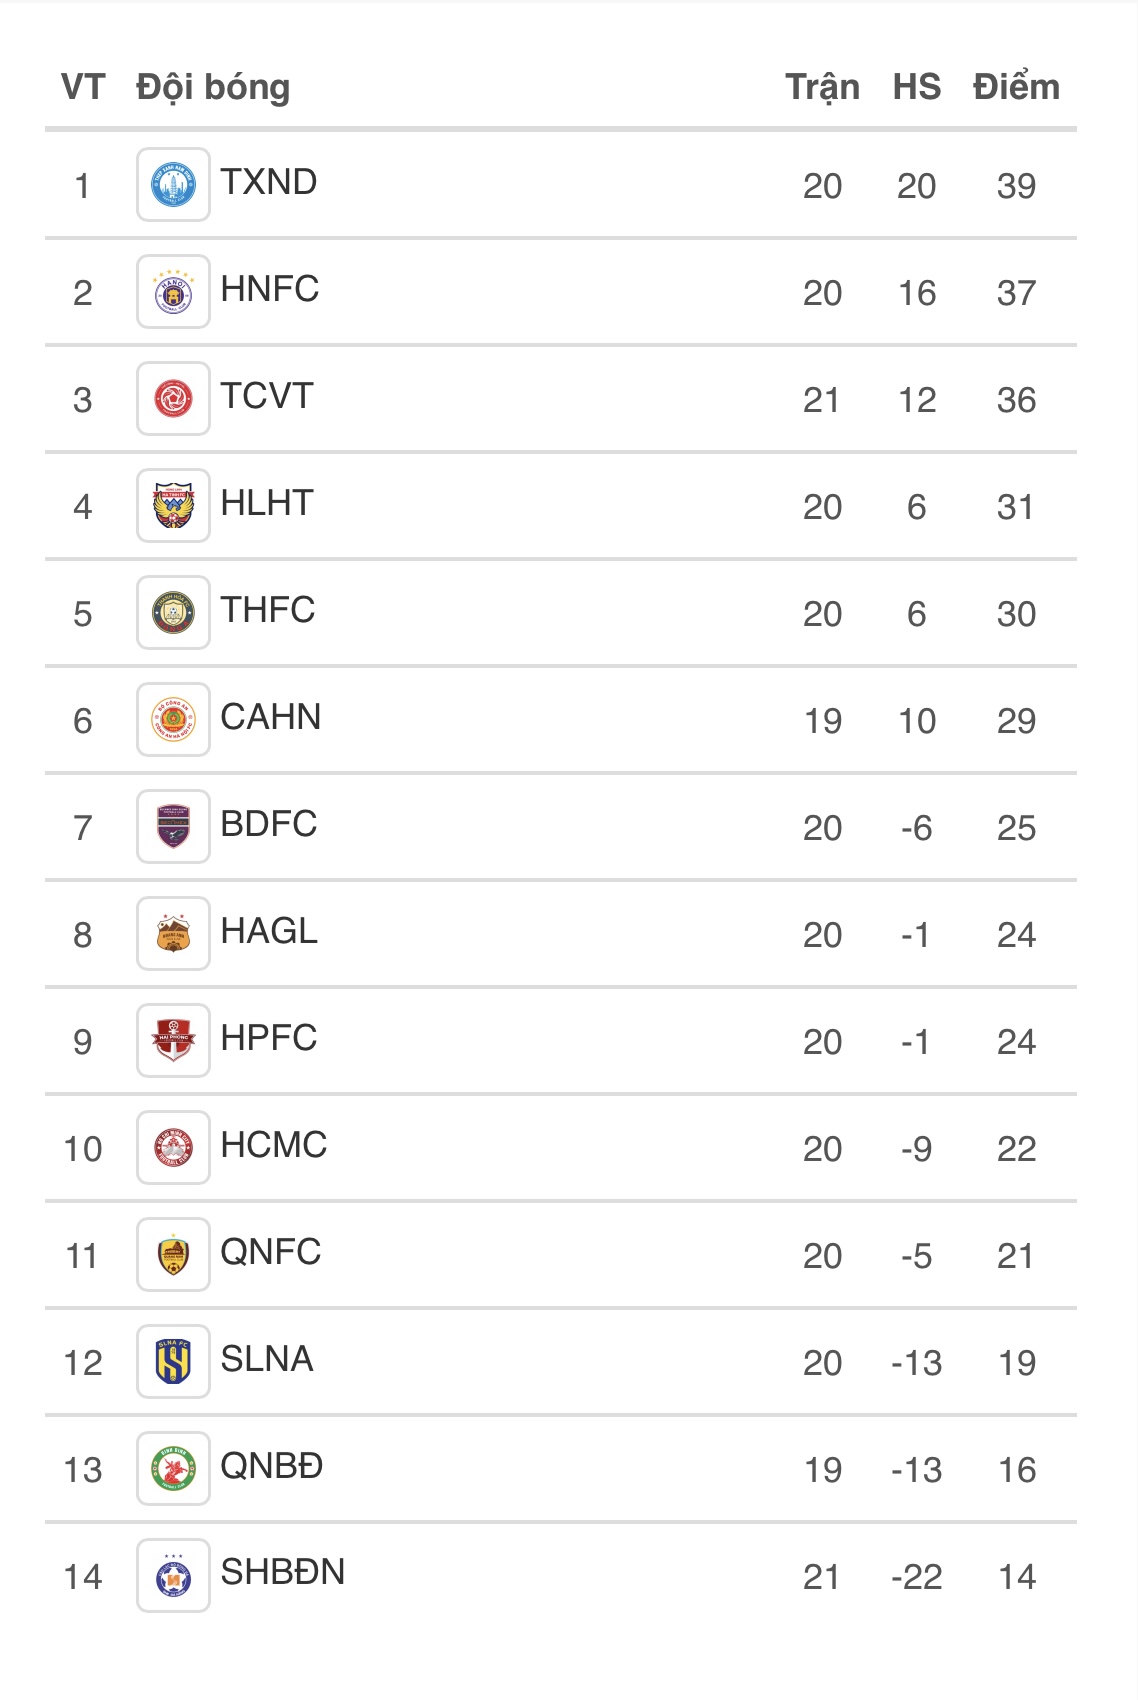Select the TCVT red logo
Screen dimensions: 1138x1700
(173, 399)
